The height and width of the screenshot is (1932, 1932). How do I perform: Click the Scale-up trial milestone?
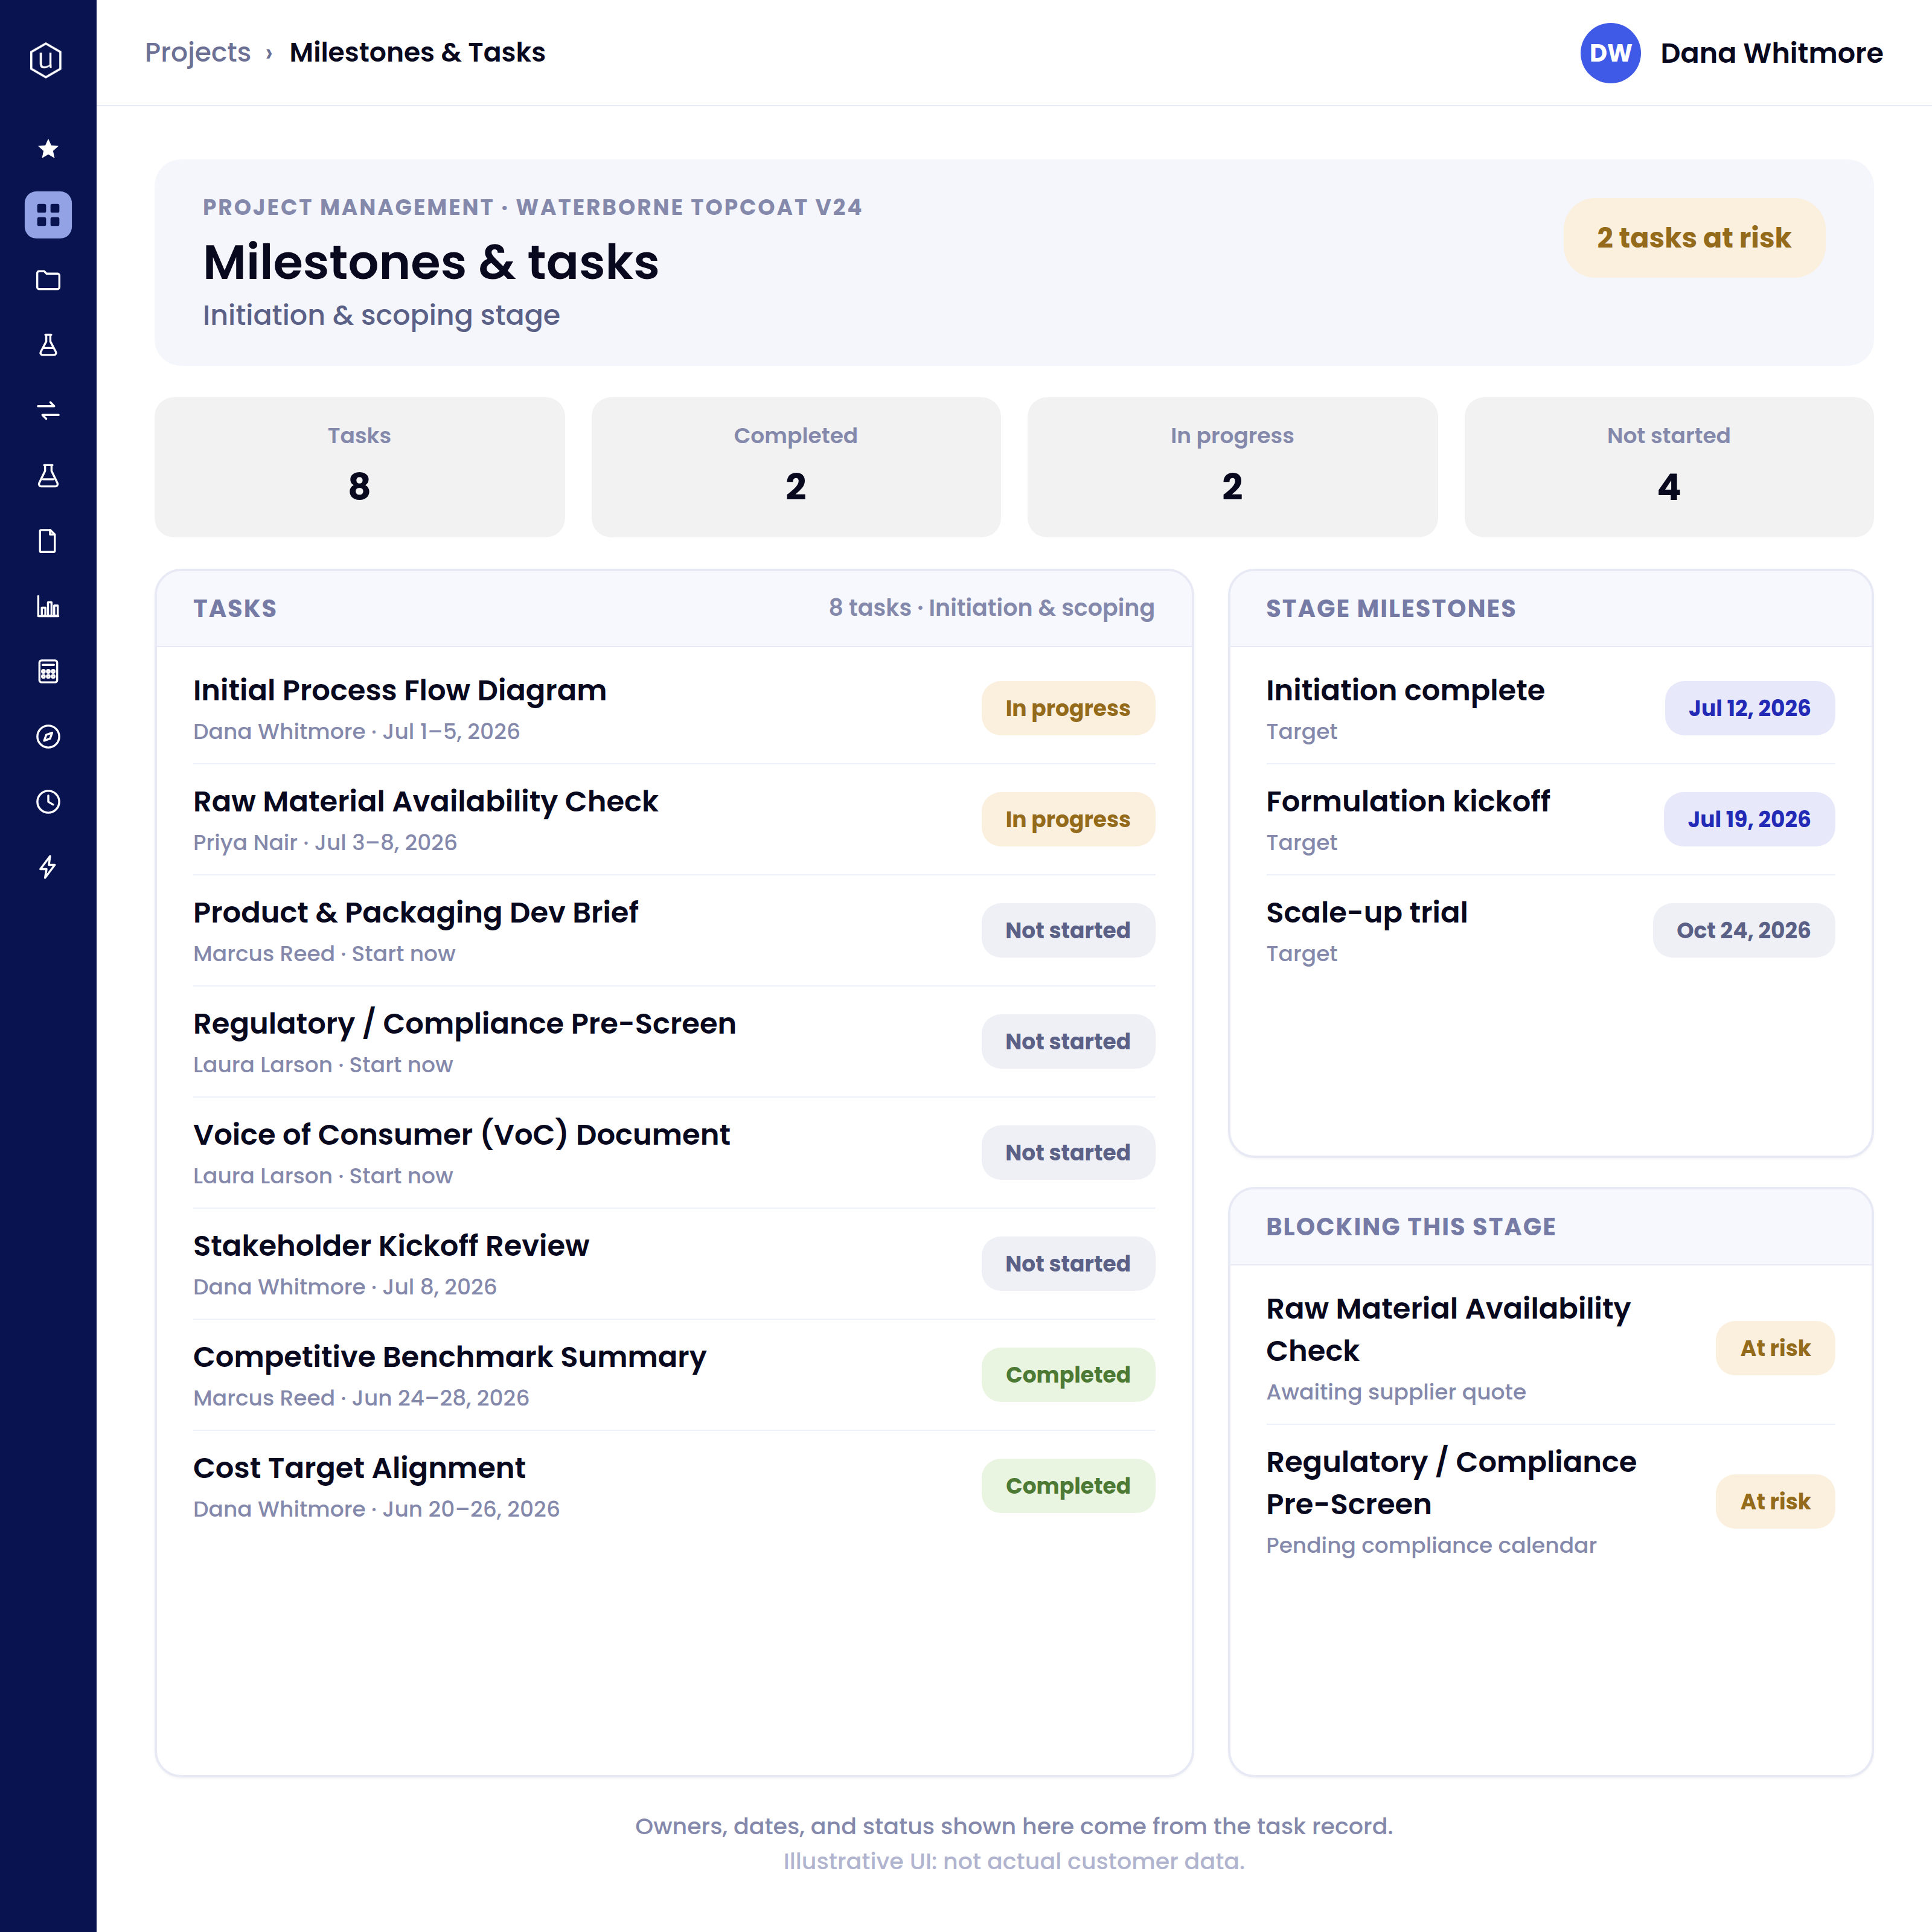coord(1550,931)
